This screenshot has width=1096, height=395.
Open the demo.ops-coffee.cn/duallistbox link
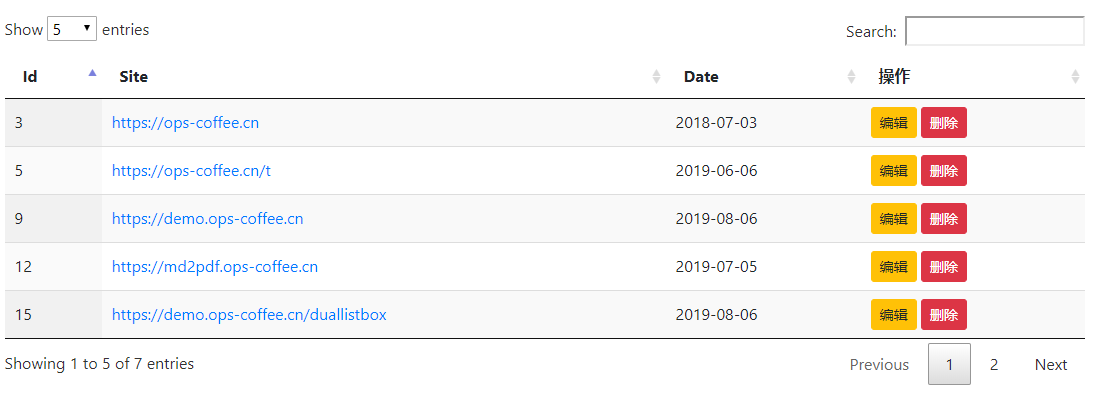tap(249, 315)
